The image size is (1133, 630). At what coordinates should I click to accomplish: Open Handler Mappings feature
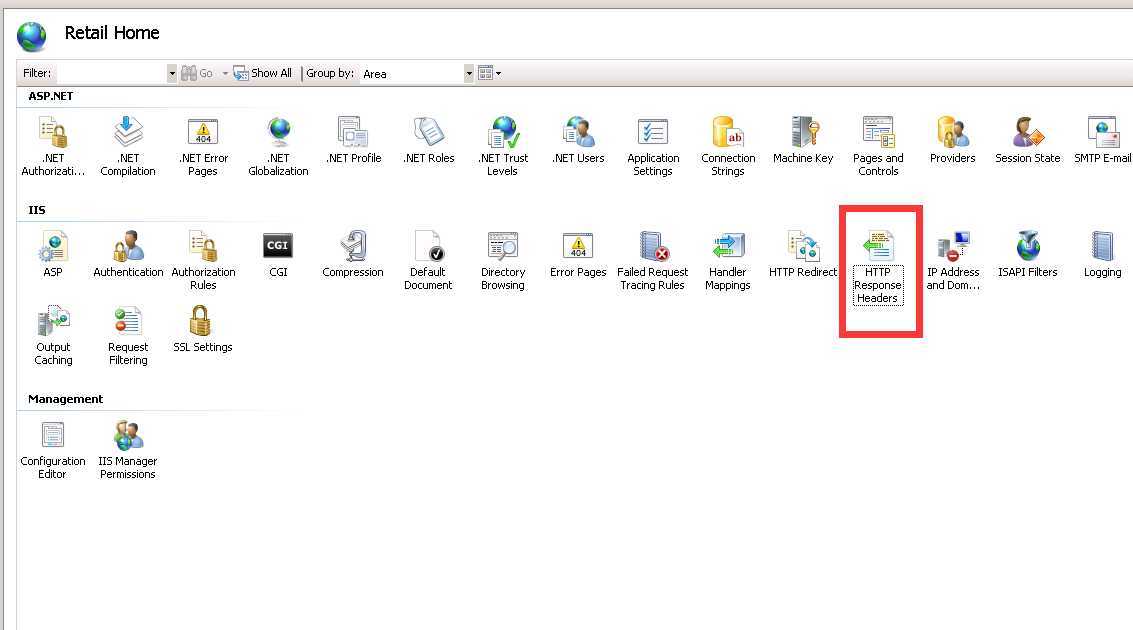click(728, 261)
